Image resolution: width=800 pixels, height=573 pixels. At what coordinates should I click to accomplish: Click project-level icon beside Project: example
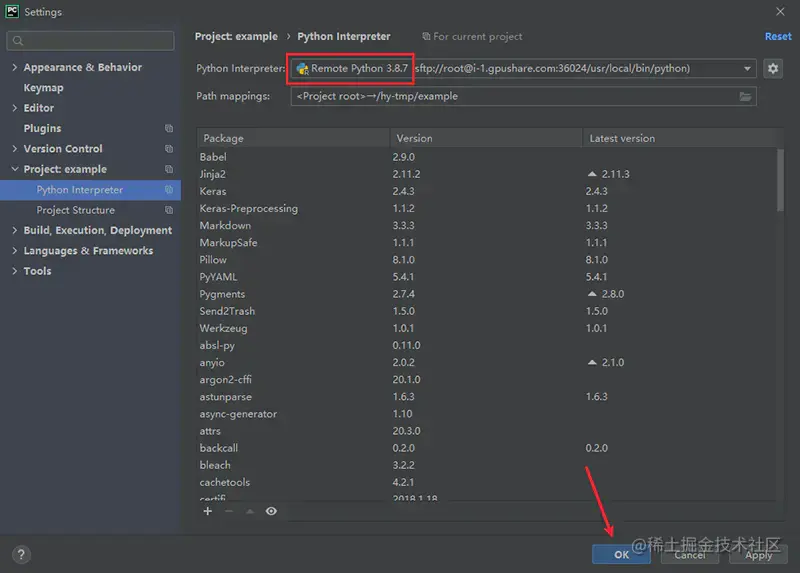point(169,169)
